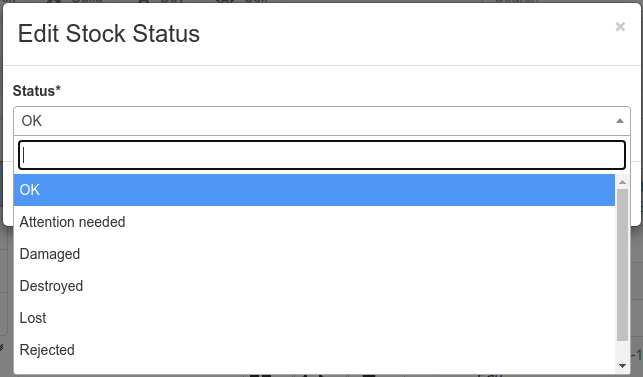Click the Edit Stock Status dialog title

[x=109, y=34]
